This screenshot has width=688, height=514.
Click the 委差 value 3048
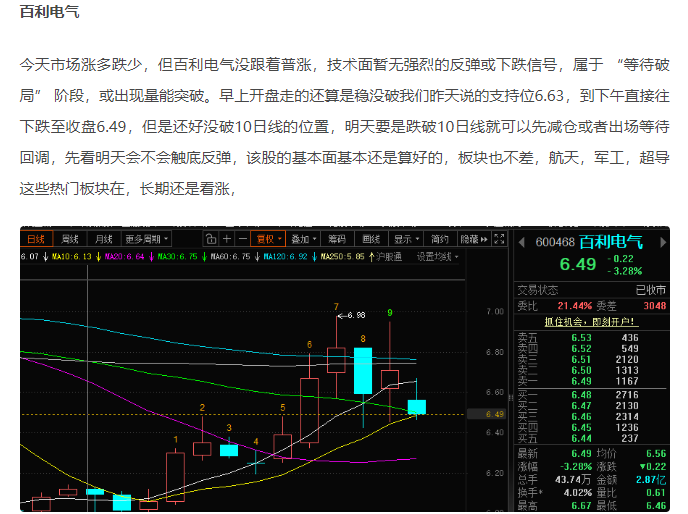click(655, 306)
